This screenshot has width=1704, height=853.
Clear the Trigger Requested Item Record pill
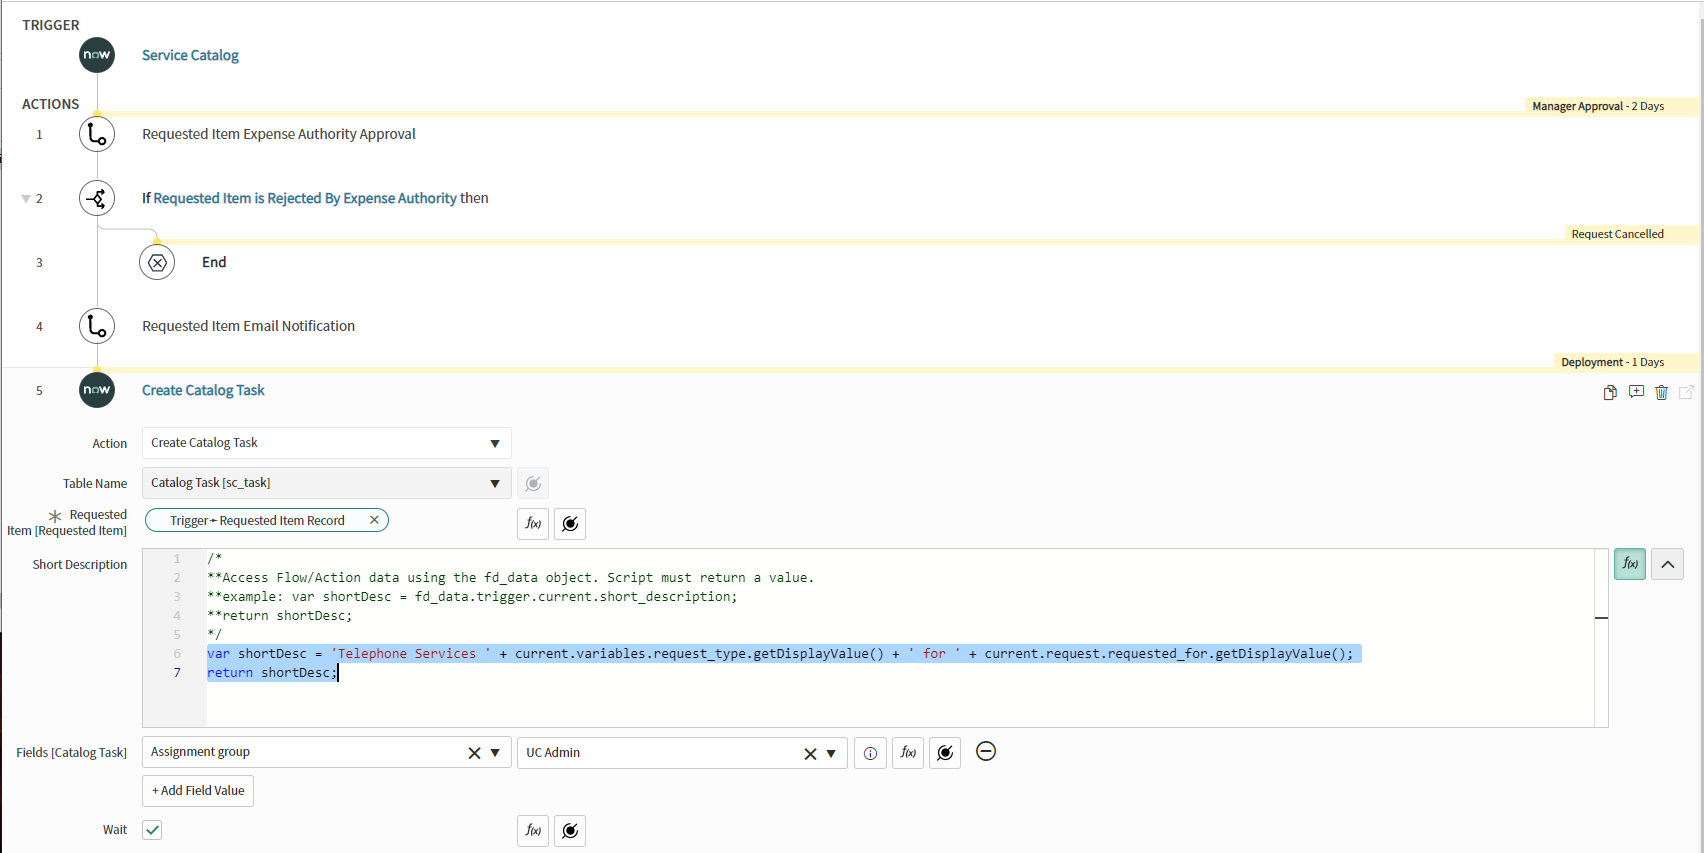tap(374, 520)
